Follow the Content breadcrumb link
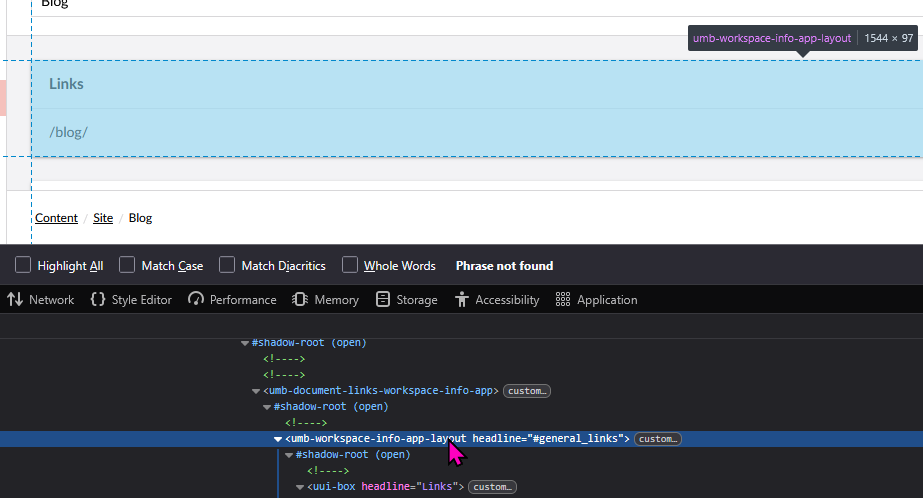 point(56,218)
